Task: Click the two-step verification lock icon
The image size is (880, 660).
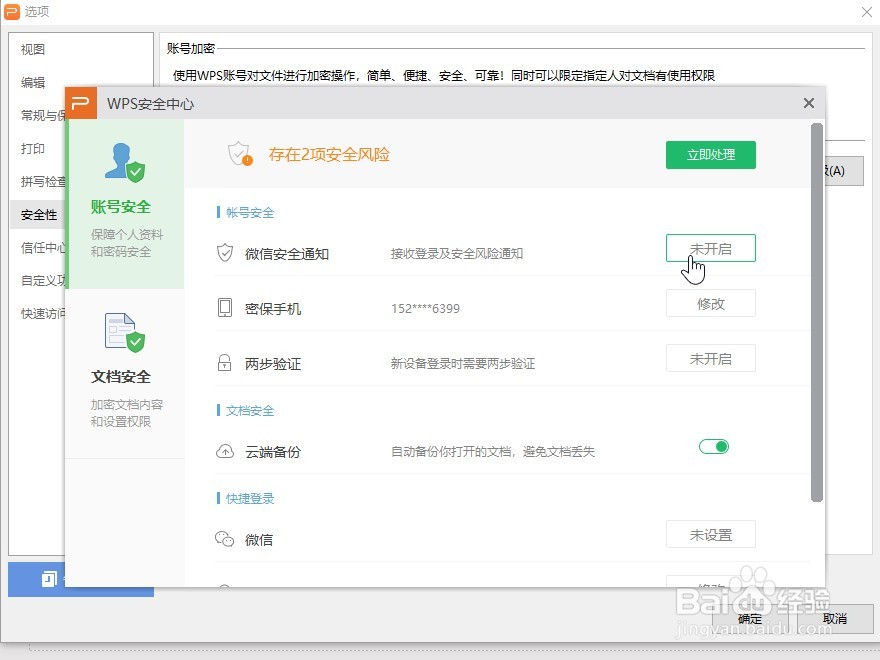Action: (224, 363)
